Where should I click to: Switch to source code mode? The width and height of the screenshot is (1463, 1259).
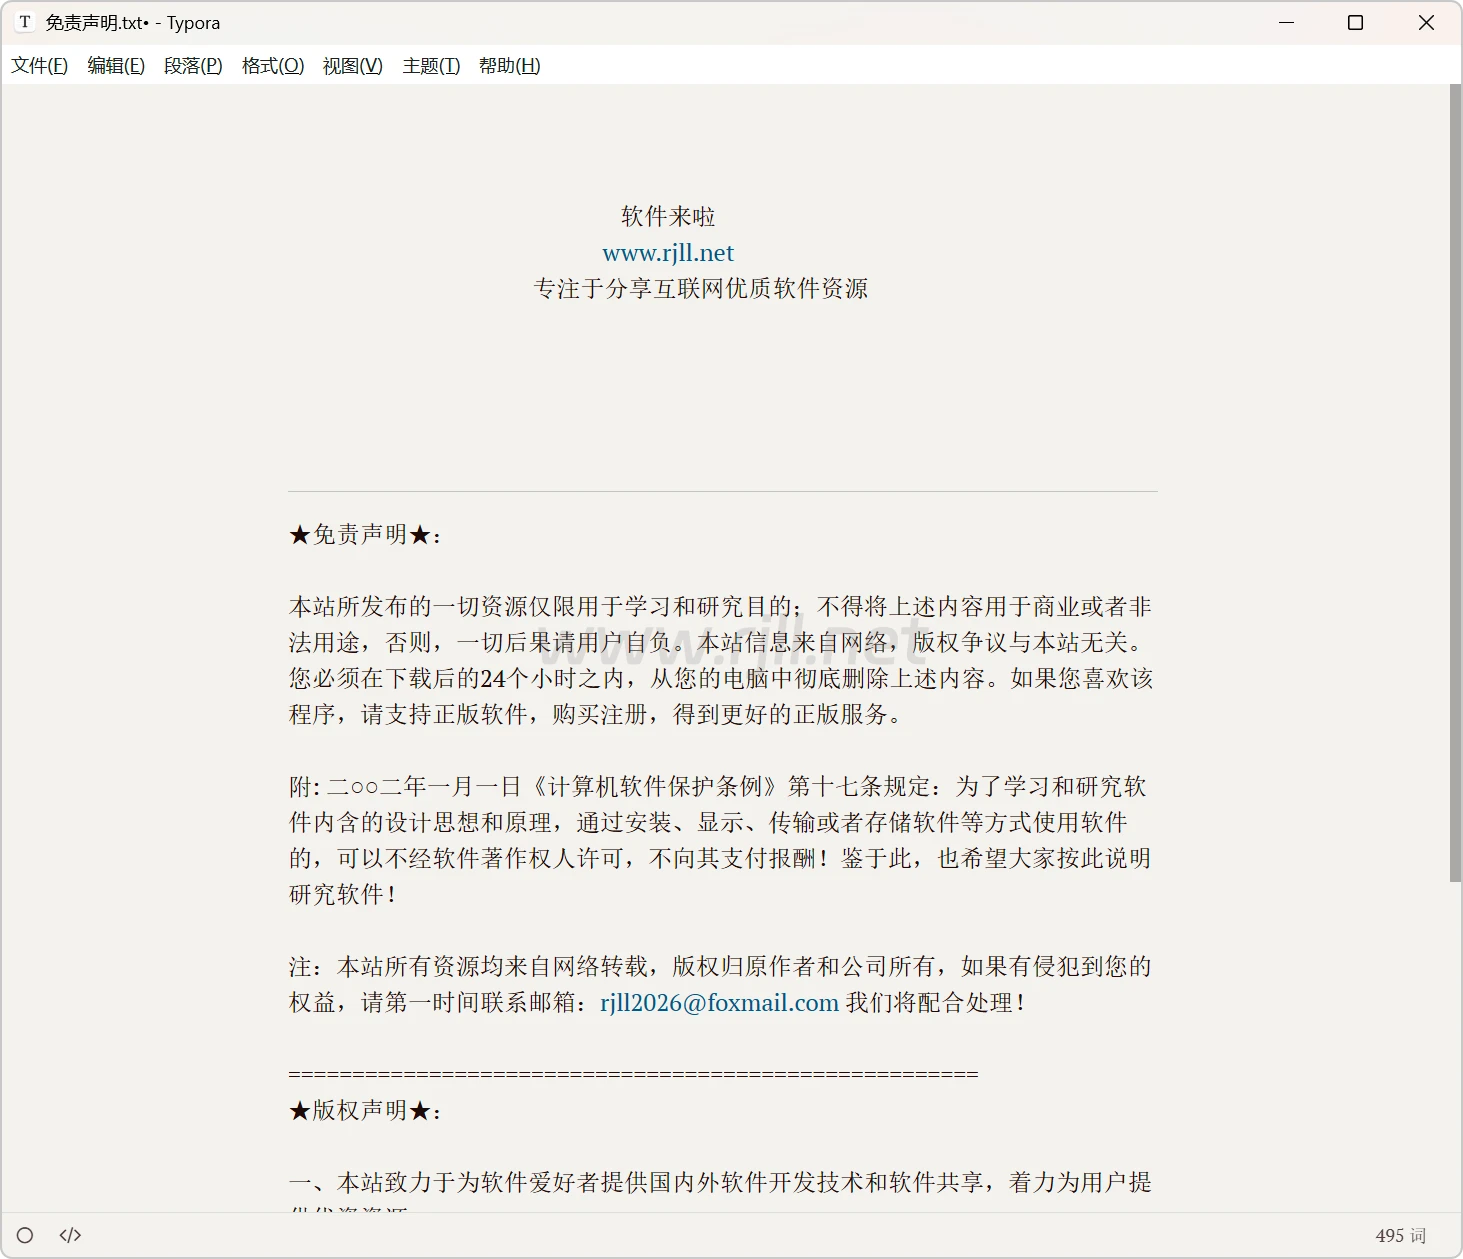[x=70, y=1235]
